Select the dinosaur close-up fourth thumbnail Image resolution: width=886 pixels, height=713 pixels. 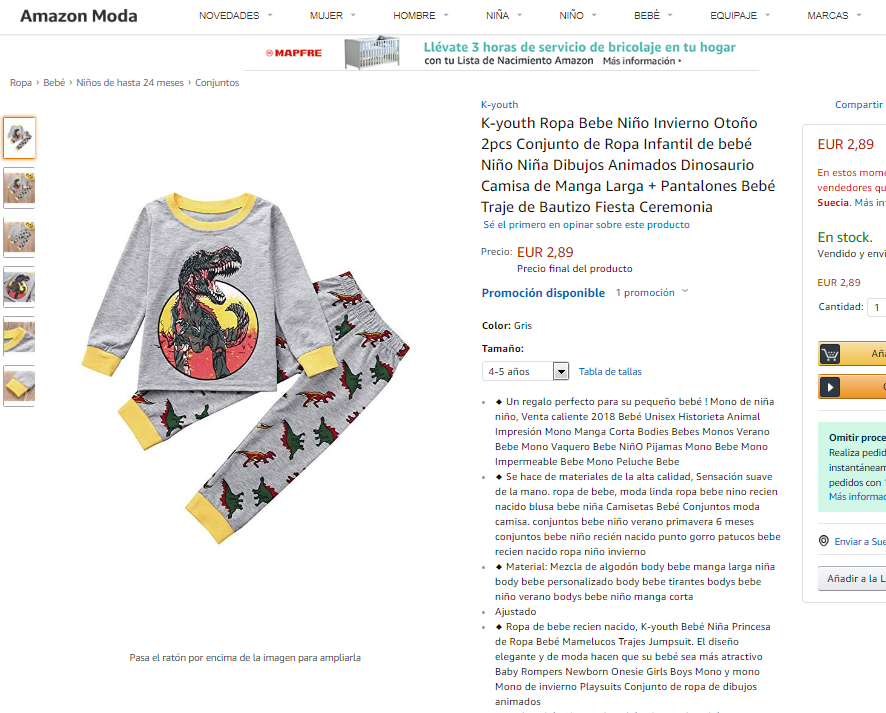19,287
